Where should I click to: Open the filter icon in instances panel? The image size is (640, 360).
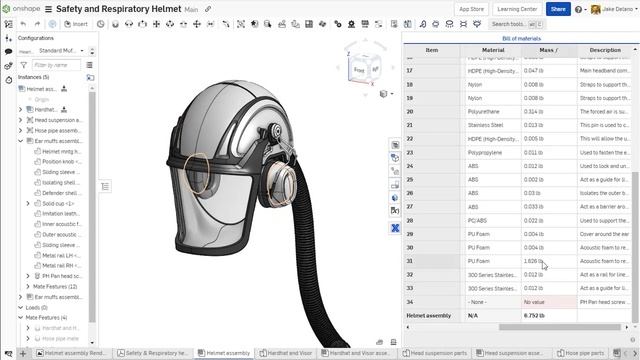(23, 65)
